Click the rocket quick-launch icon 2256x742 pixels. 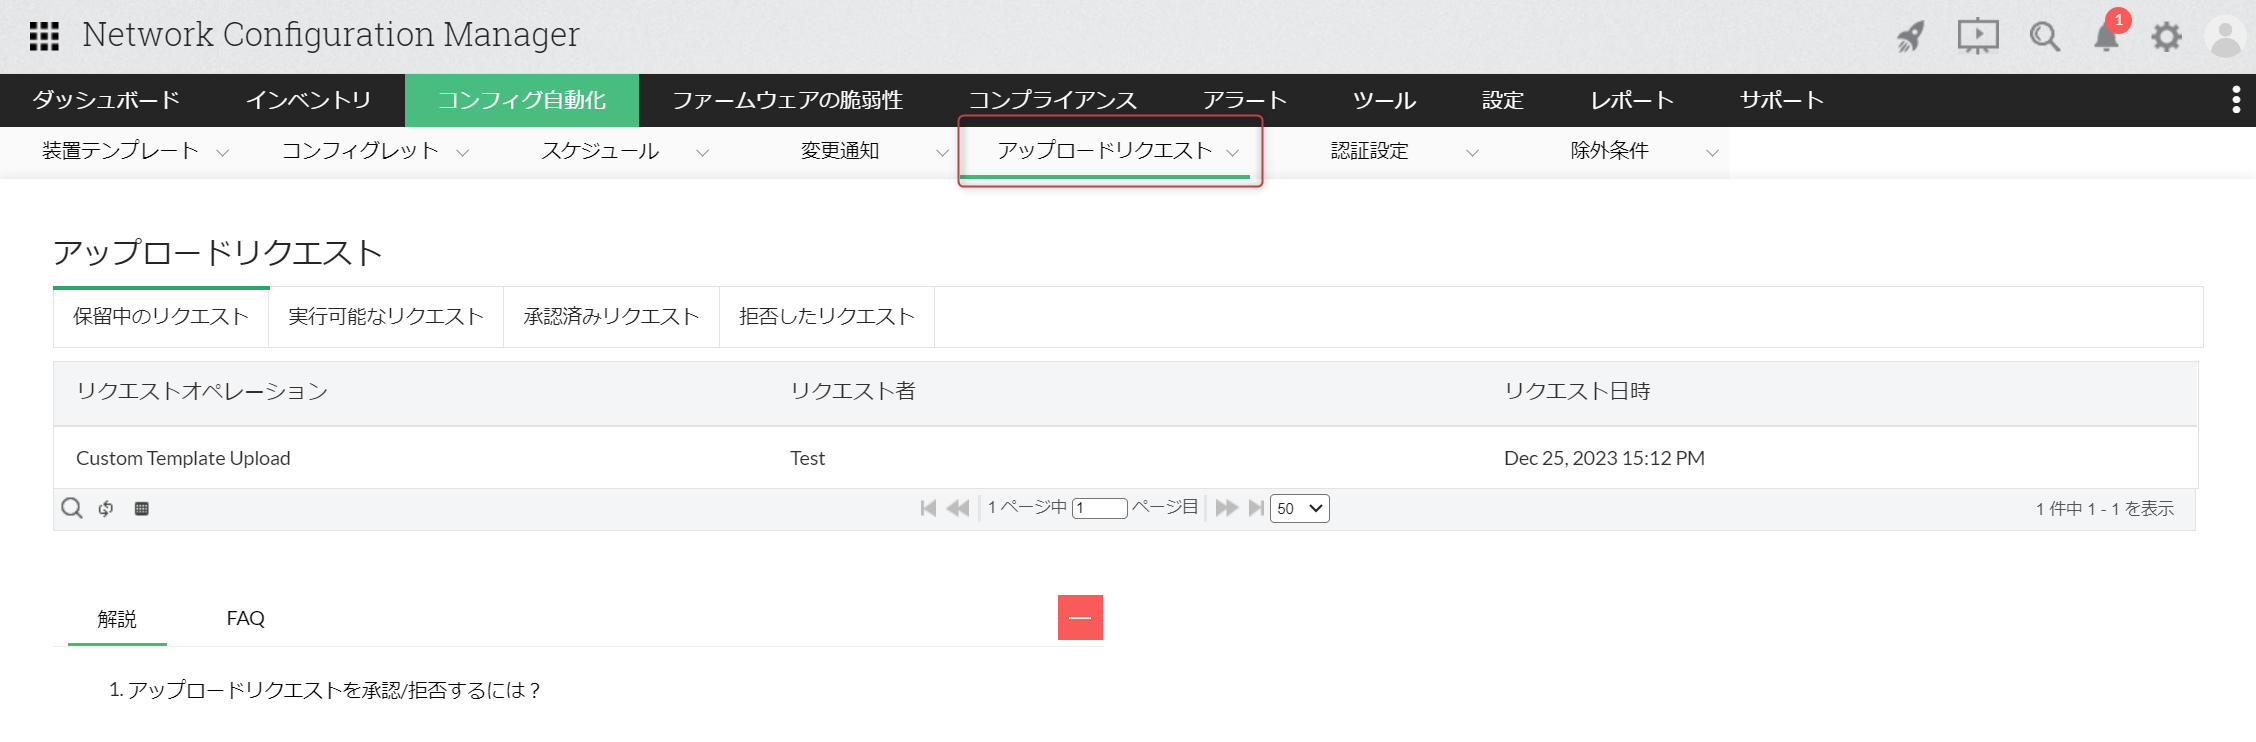tap(1911, 37)
